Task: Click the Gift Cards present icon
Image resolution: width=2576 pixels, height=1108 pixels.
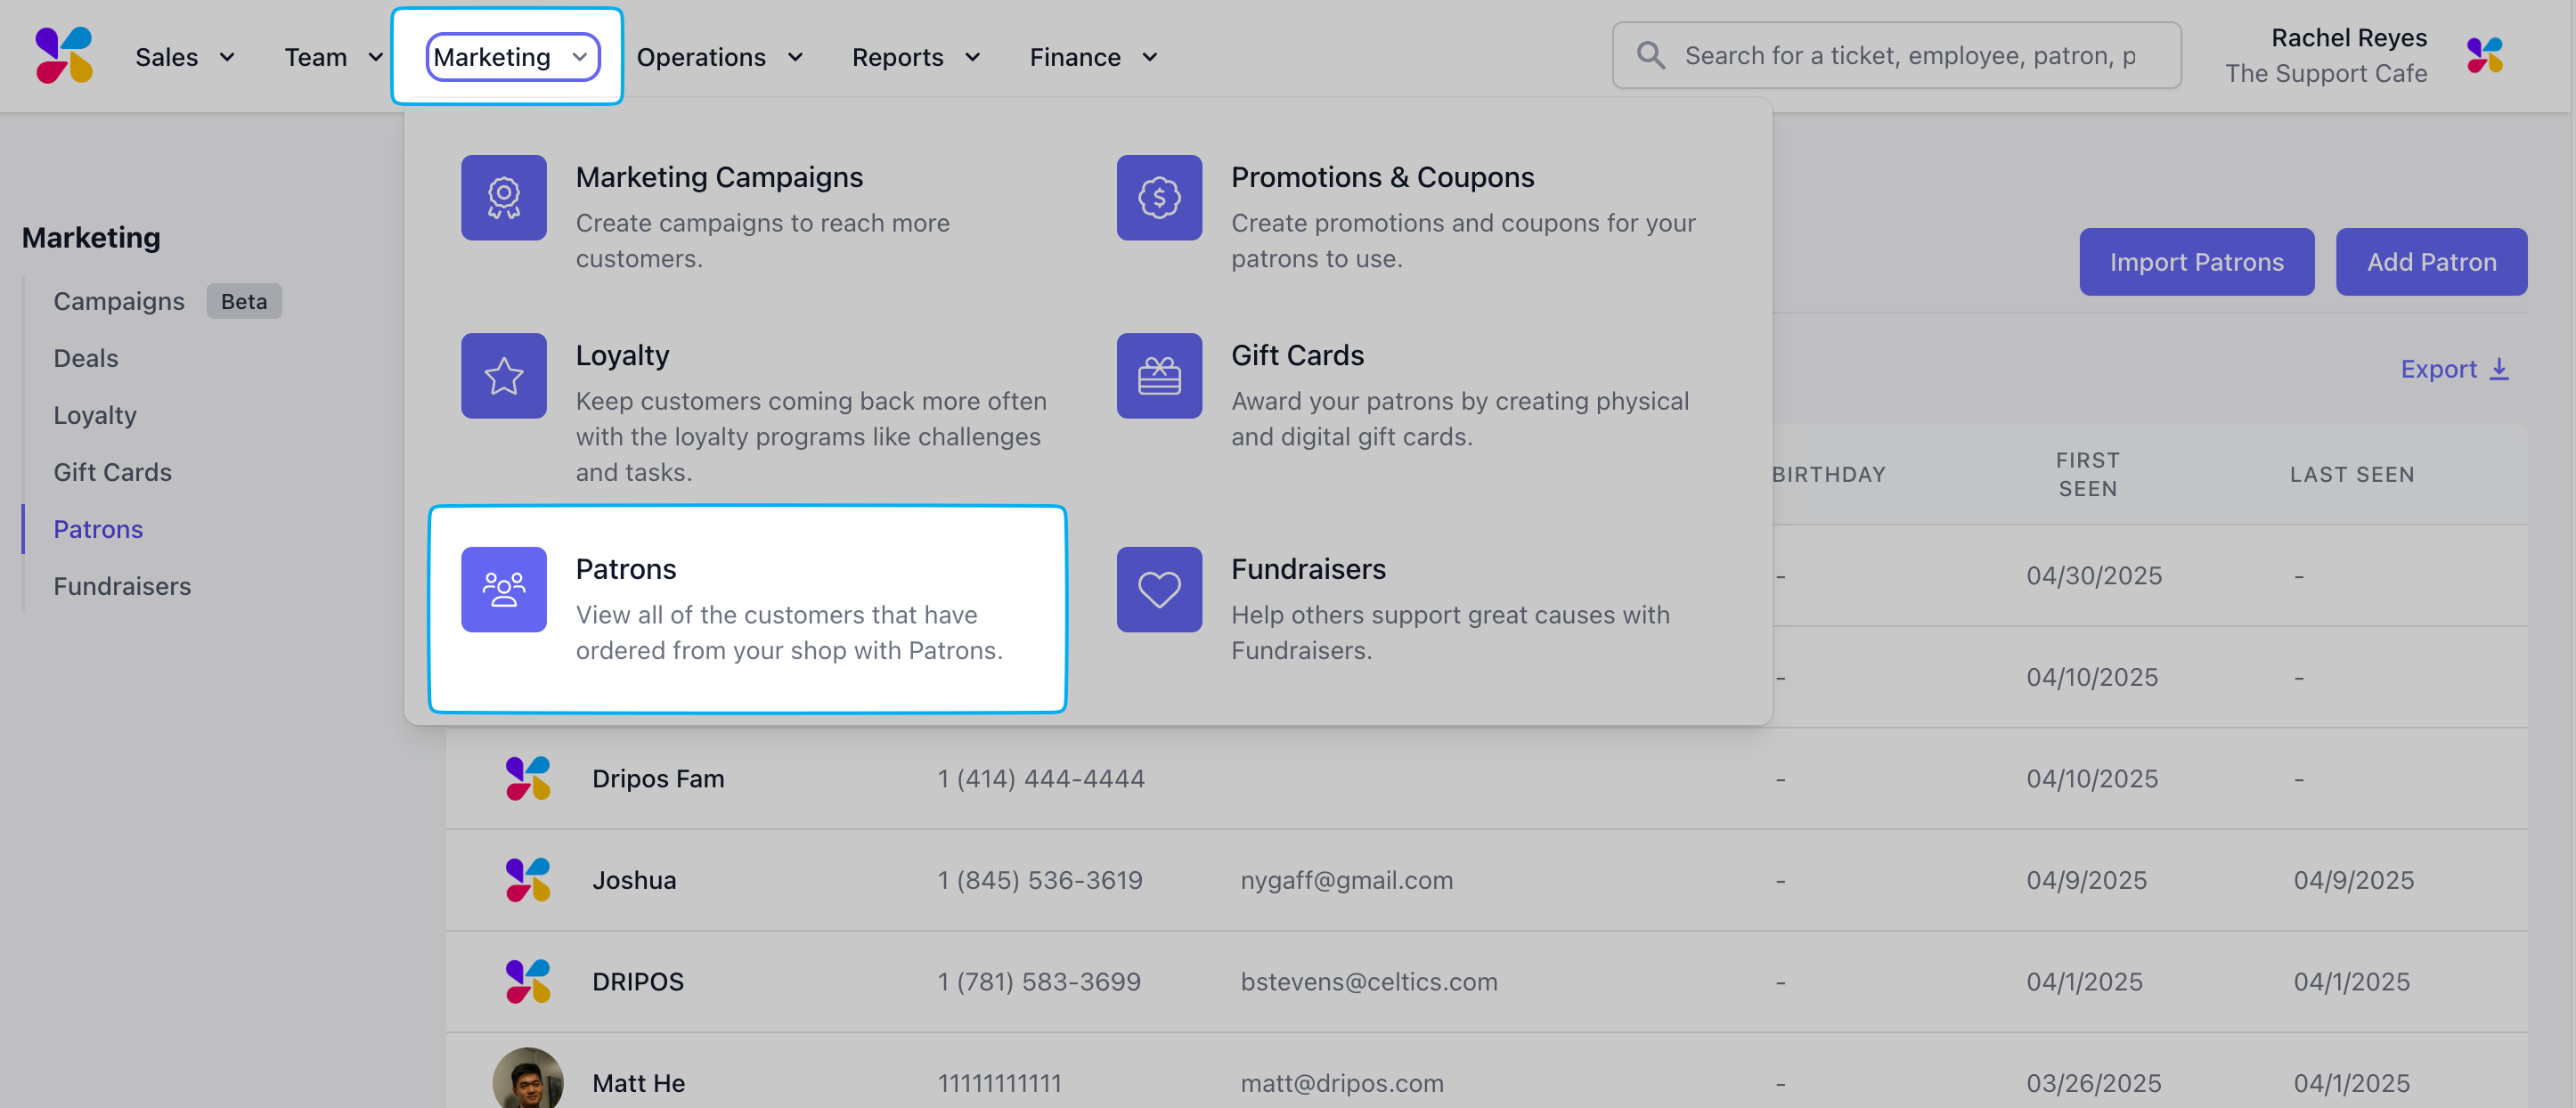Action: 1158,376
